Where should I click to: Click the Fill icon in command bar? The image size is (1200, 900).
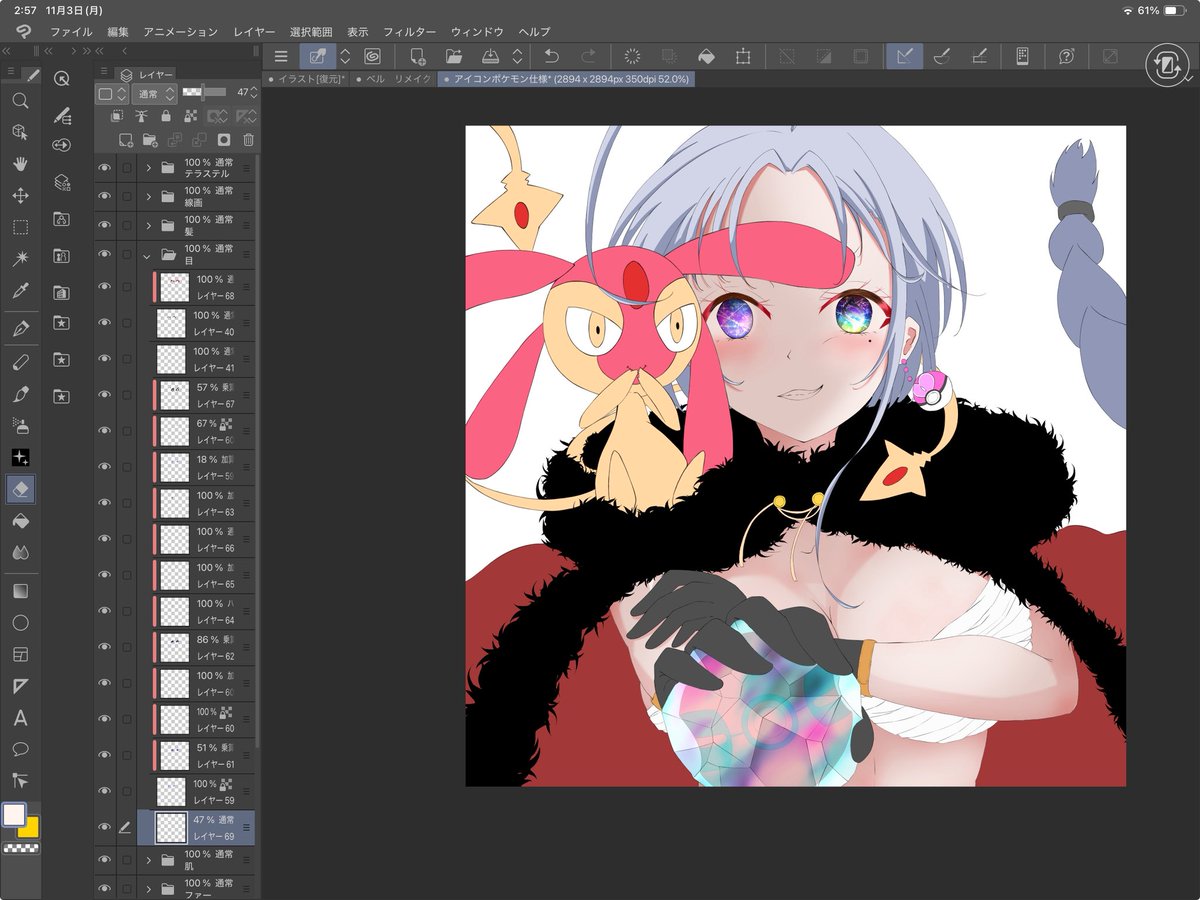(706, 57)
